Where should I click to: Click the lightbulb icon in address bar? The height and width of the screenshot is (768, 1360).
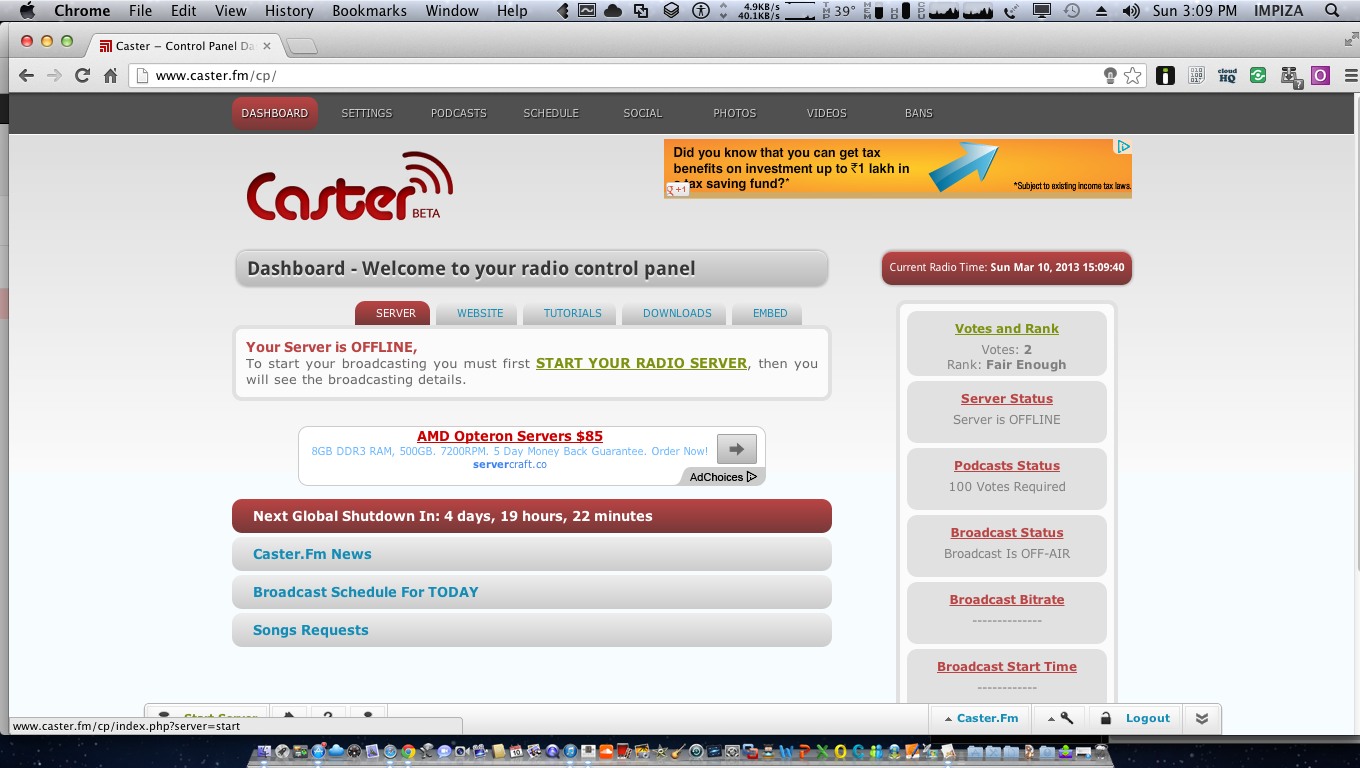coord(1110,75)
